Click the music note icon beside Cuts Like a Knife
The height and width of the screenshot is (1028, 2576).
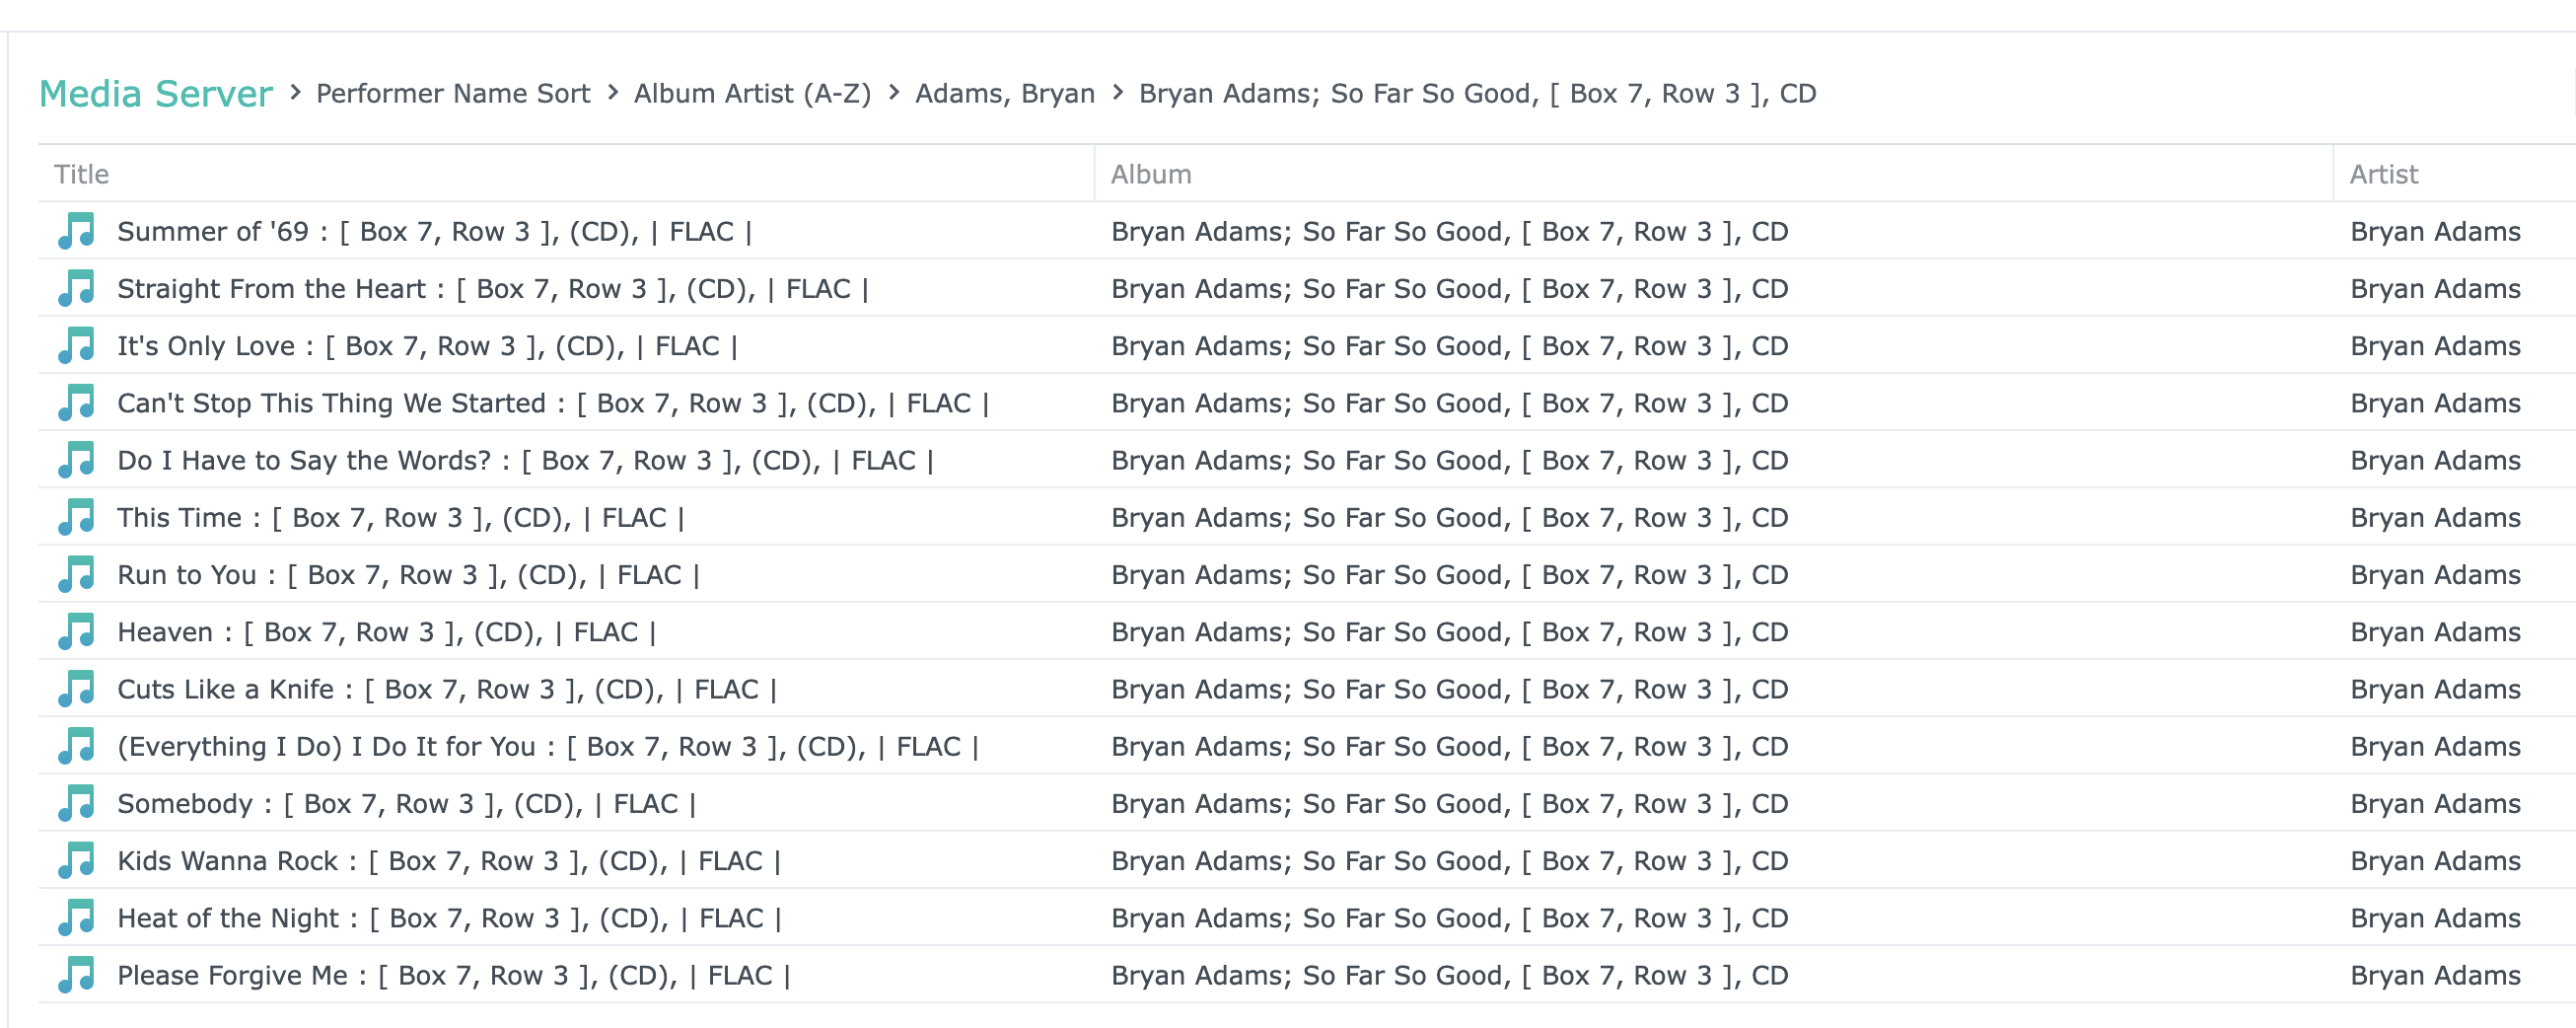pyautogui.click(x=76, y=689)
